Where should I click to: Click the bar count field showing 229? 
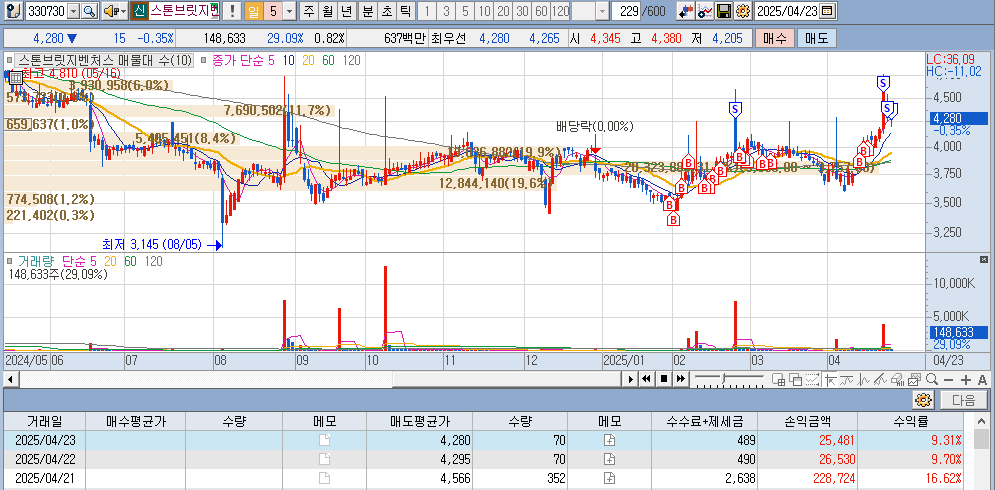tap(625, 11)
